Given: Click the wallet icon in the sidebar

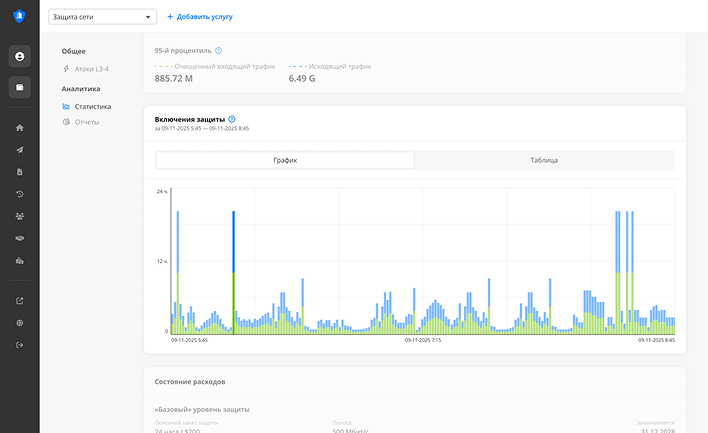Looking at the screenshot, I should [x=19, y=87].
